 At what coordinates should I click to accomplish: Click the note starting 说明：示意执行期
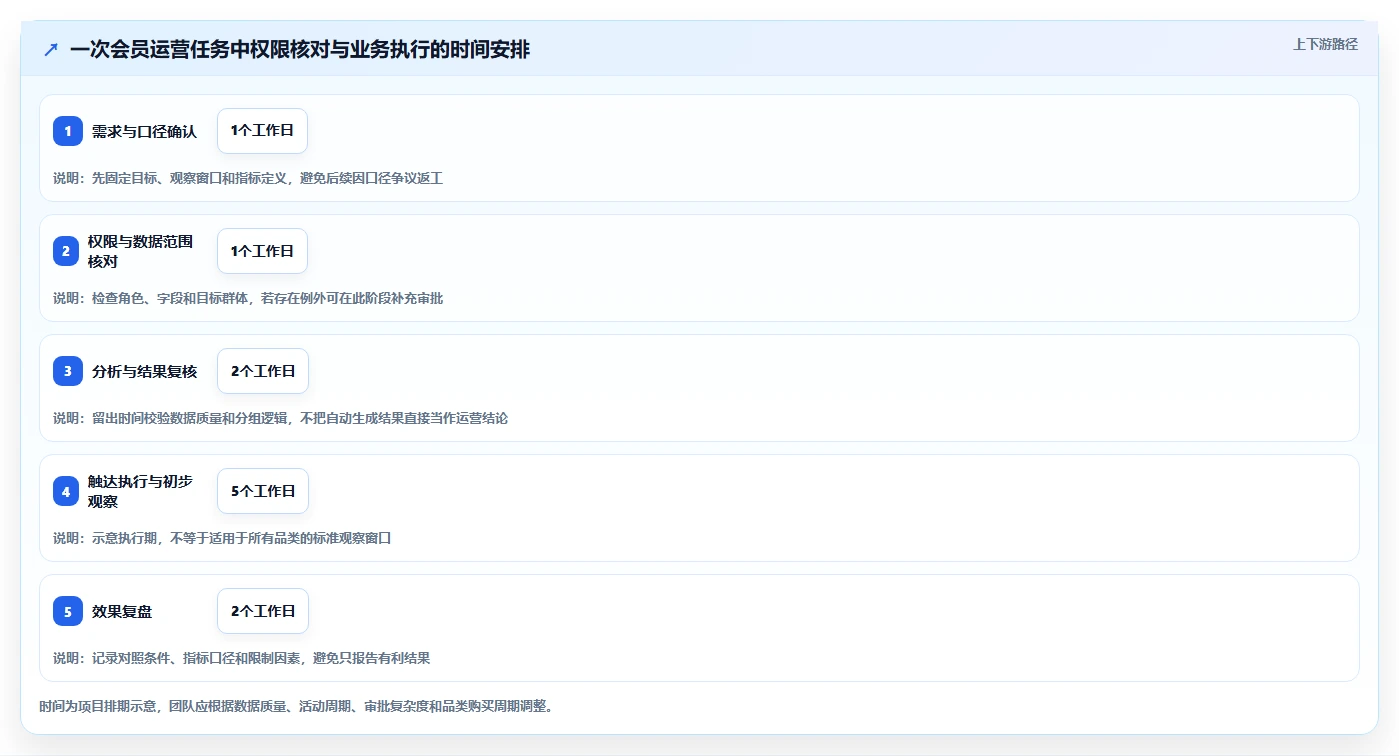222,538
